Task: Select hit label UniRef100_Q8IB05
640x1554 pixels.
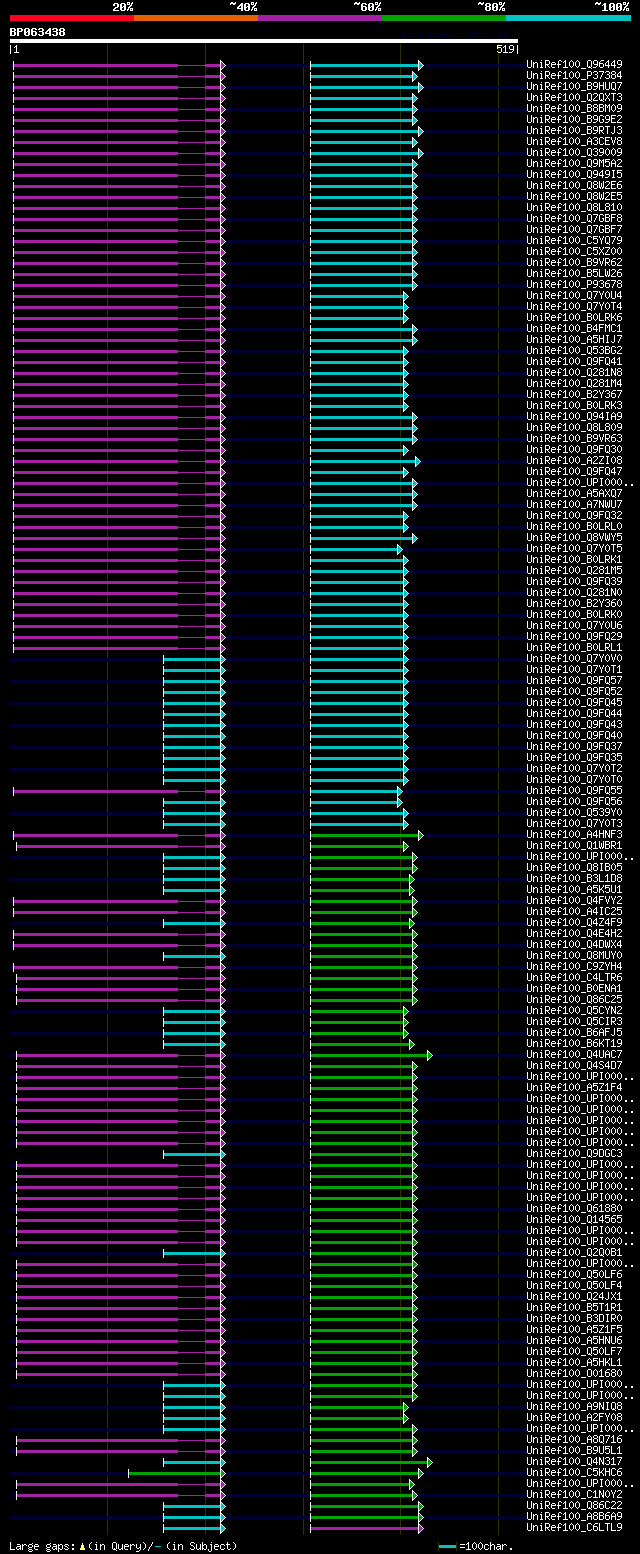Action: [x=574, y=868]
